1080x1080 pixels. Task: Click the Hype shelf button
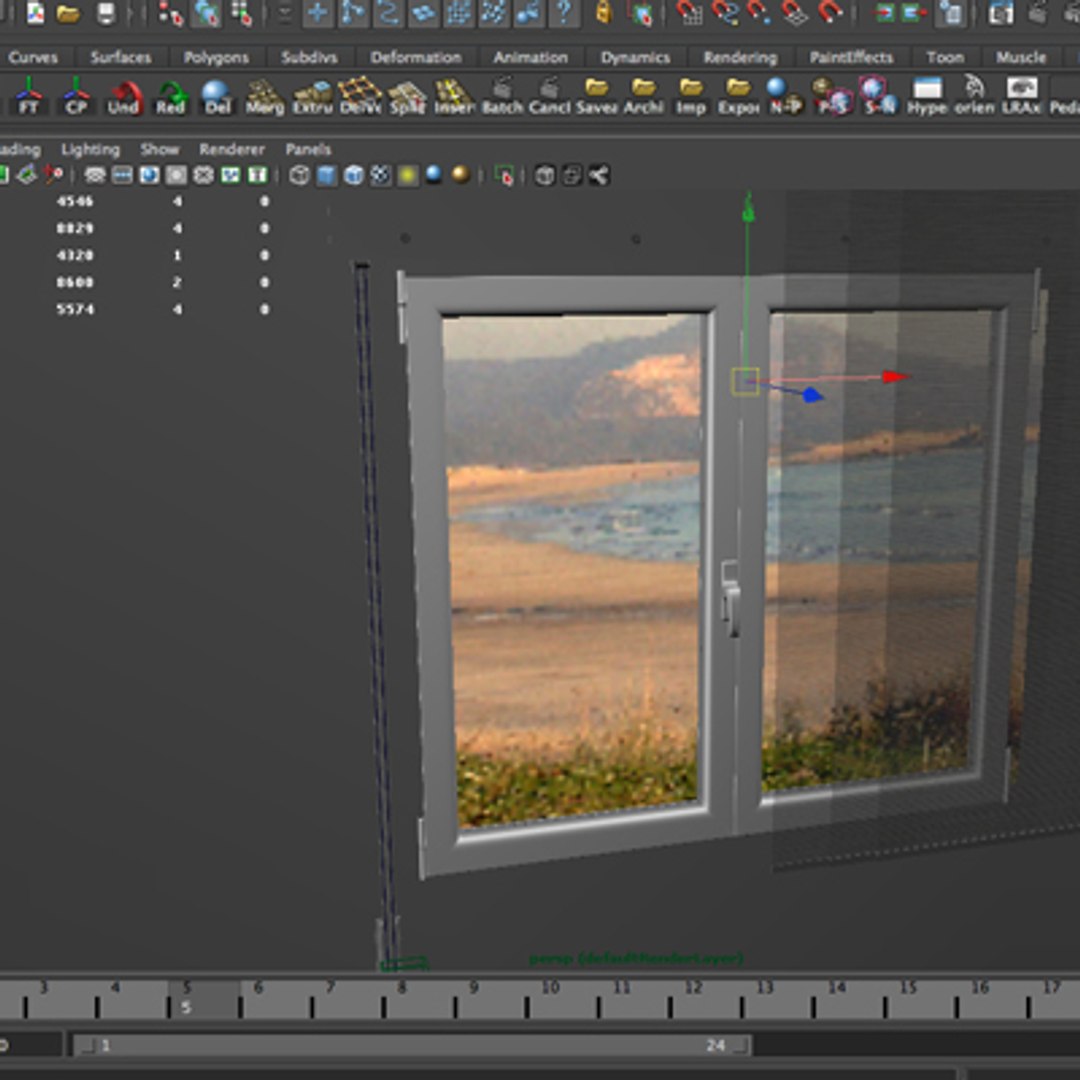pyautogui.click(x=926, y=96)
